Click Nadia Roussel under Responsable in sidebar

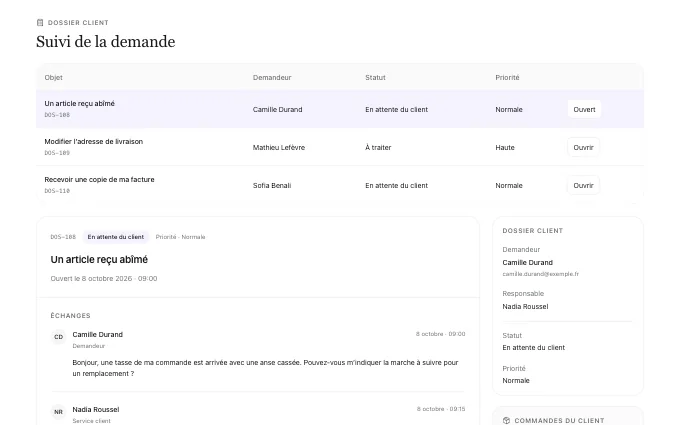pos(525,307)
